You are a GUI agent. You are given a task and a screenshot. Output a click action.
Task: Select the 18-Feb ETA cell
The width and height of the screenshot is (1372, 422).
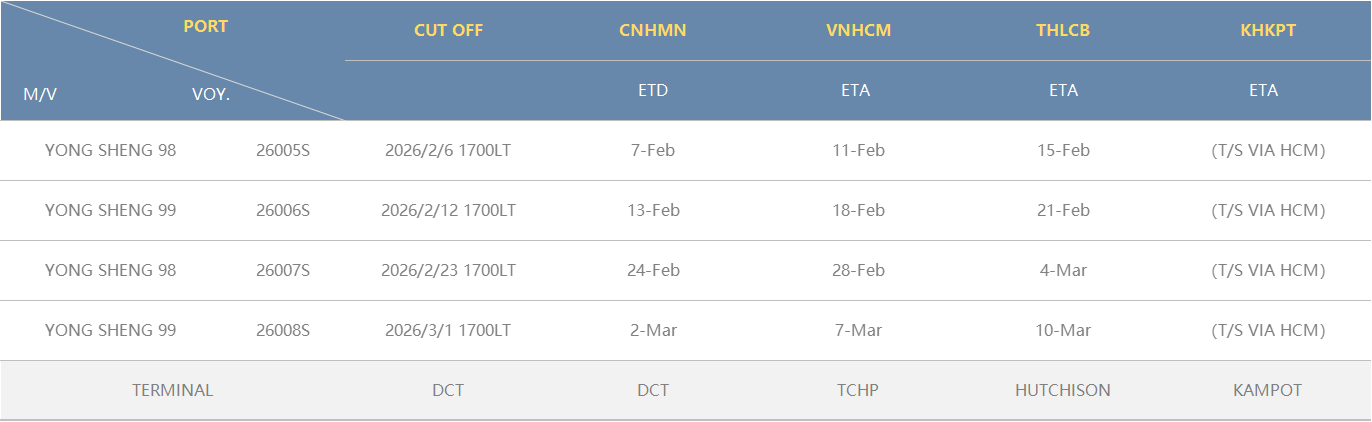tap(858, 211)
